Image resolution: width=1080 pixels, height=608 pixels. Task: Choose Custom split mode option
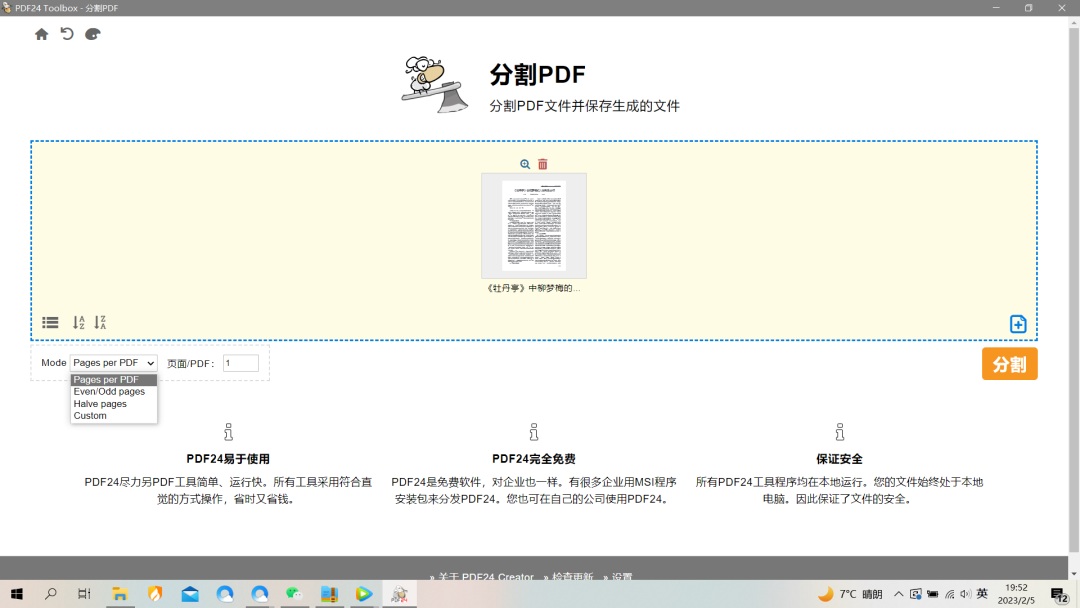pos(114,415)
